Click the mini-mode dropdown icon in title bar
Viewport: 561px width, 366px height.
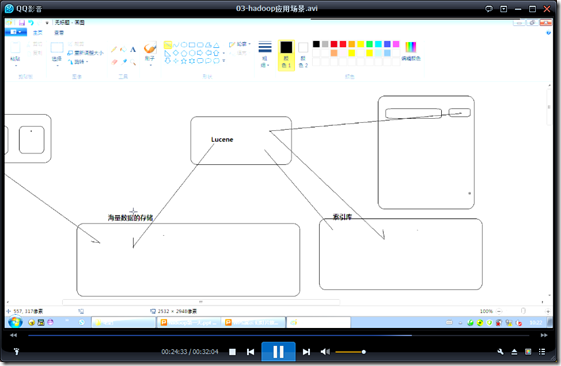coord(503,9)
